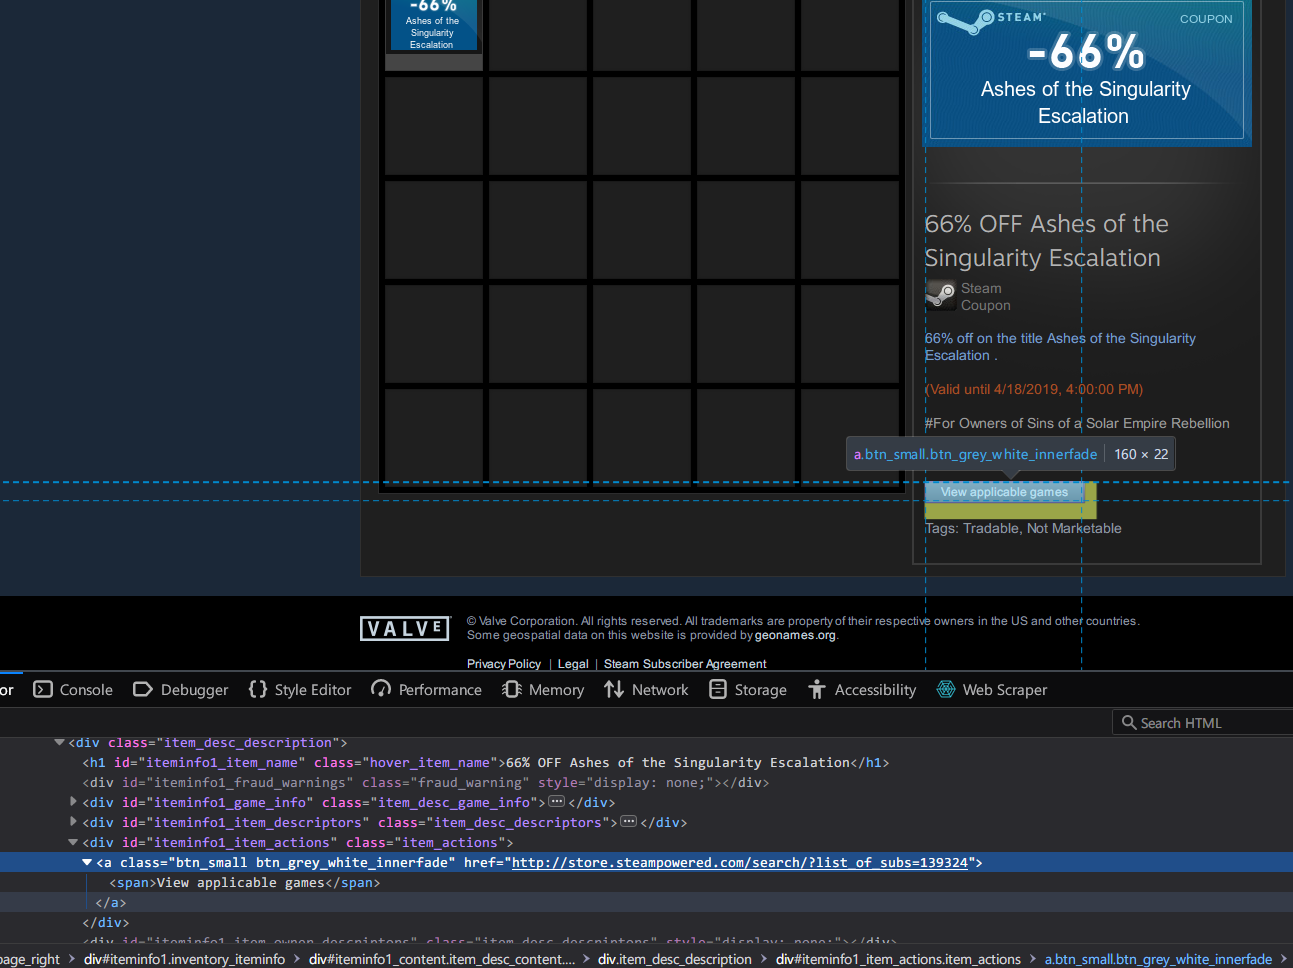Expand the iteminfo1_item_descriptors div node
This screenshot has height=968, width=1293.
pyautogui.click(x=74, y=822)
